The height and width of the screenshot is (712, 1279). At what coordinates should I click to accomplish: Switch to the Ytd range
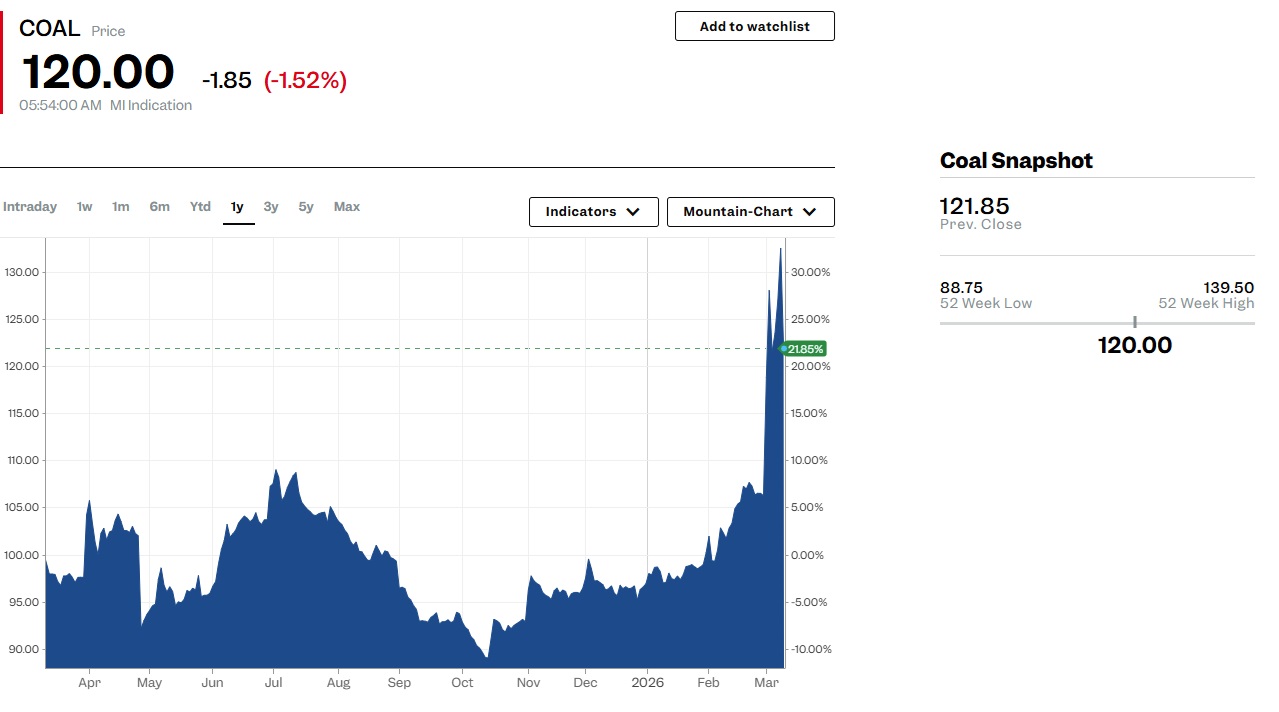click(x=201, y=207)
